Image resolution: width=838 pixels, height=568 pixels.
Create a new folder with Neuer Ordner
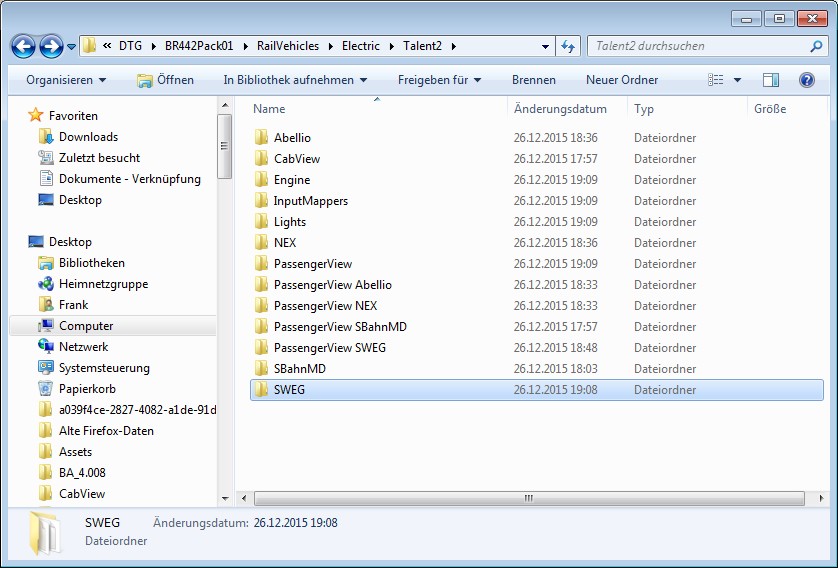[x=622, y=80]
